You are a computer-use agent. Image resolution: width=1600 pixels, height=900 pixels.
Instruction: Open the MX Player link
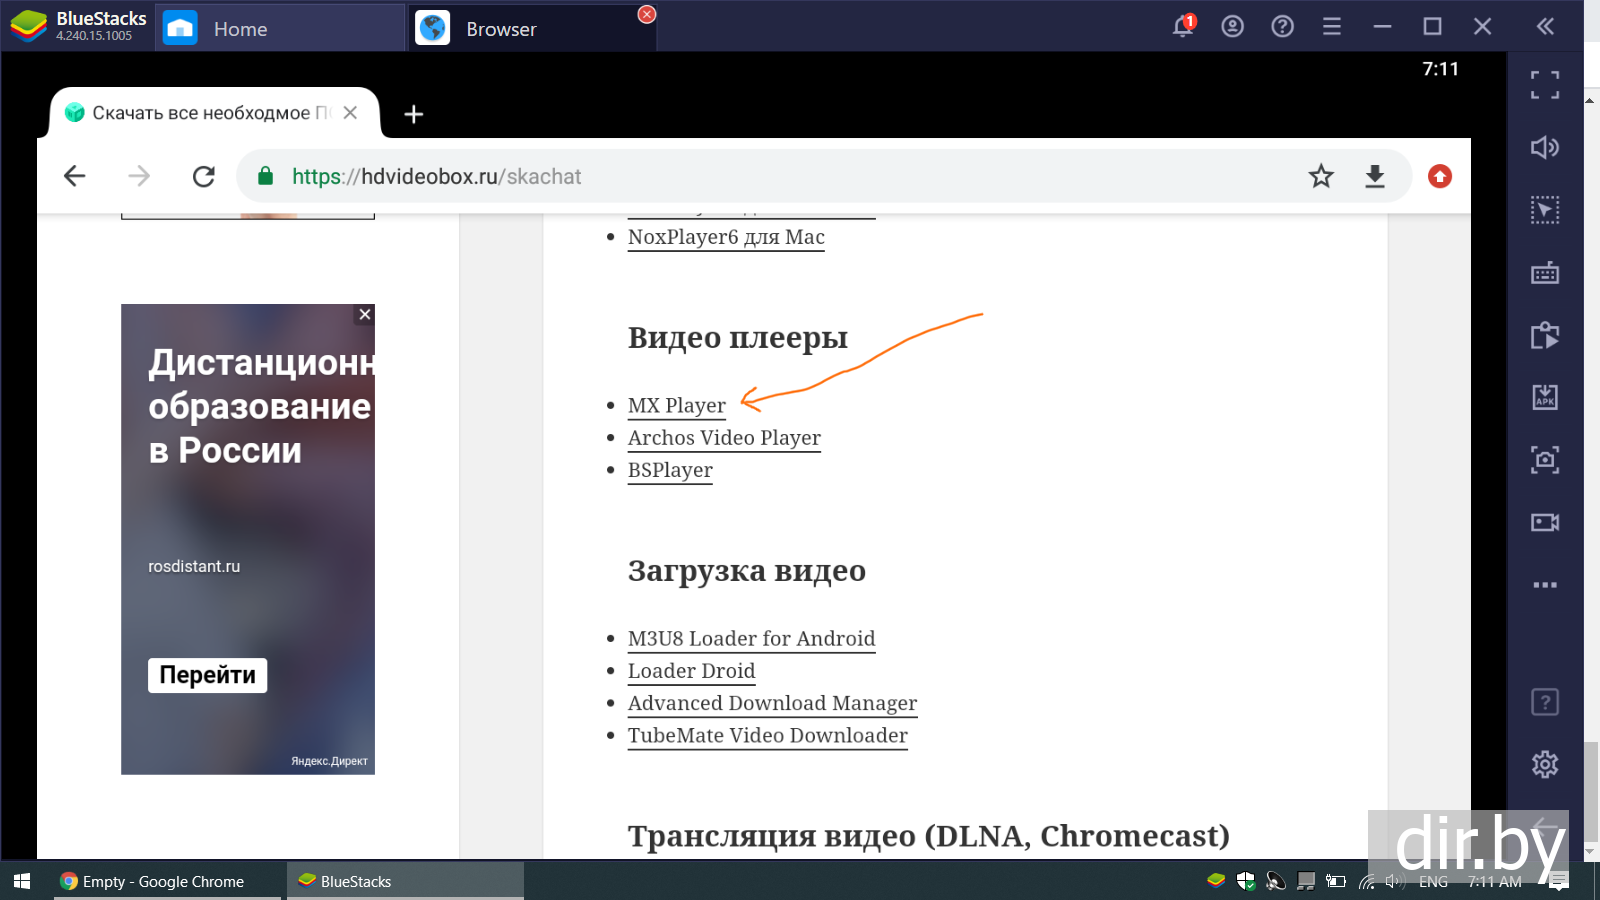[x=676, y=405]
